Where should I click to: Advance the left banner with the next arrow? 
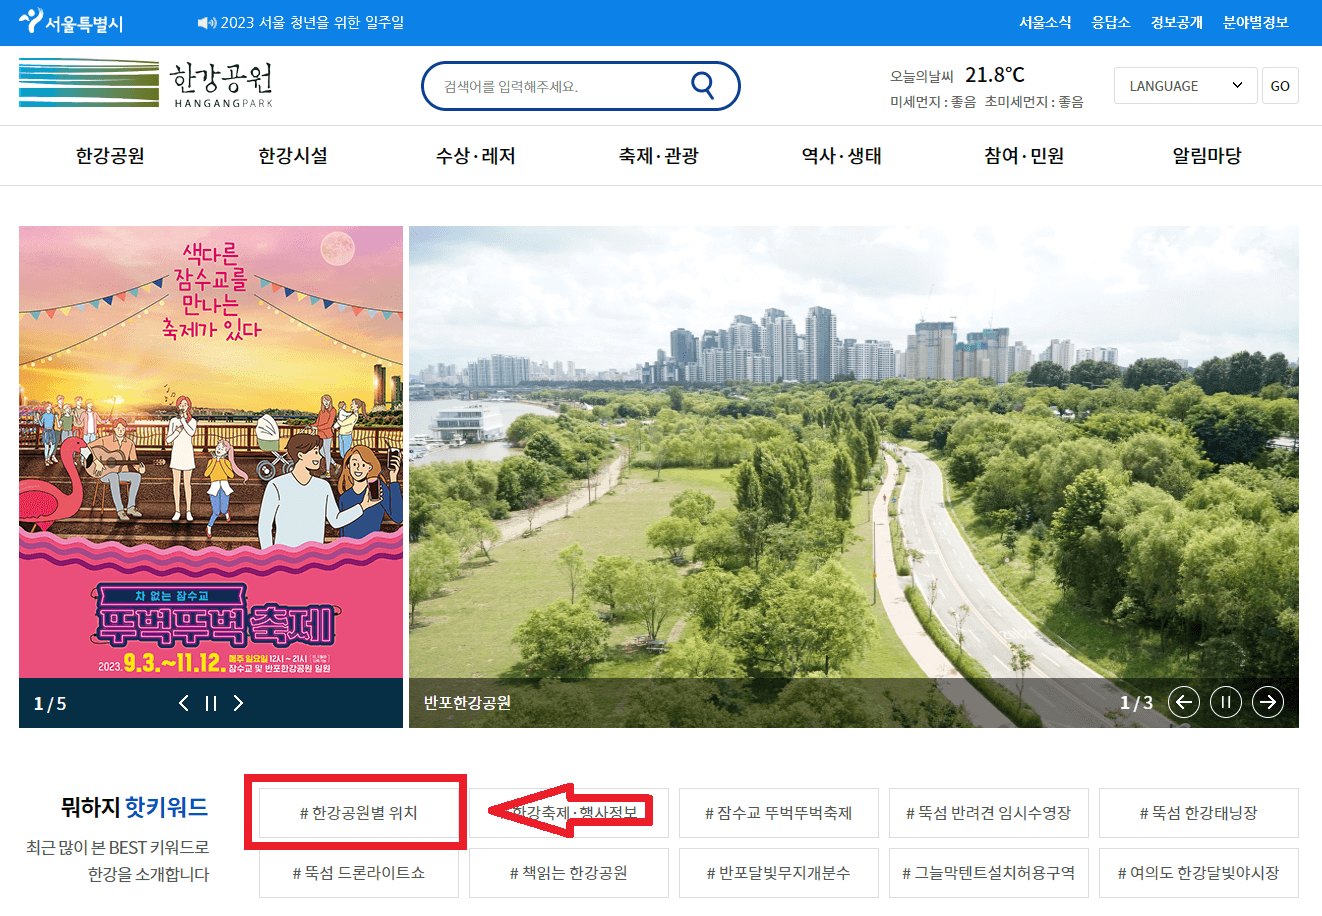click(x=239, y=703)
